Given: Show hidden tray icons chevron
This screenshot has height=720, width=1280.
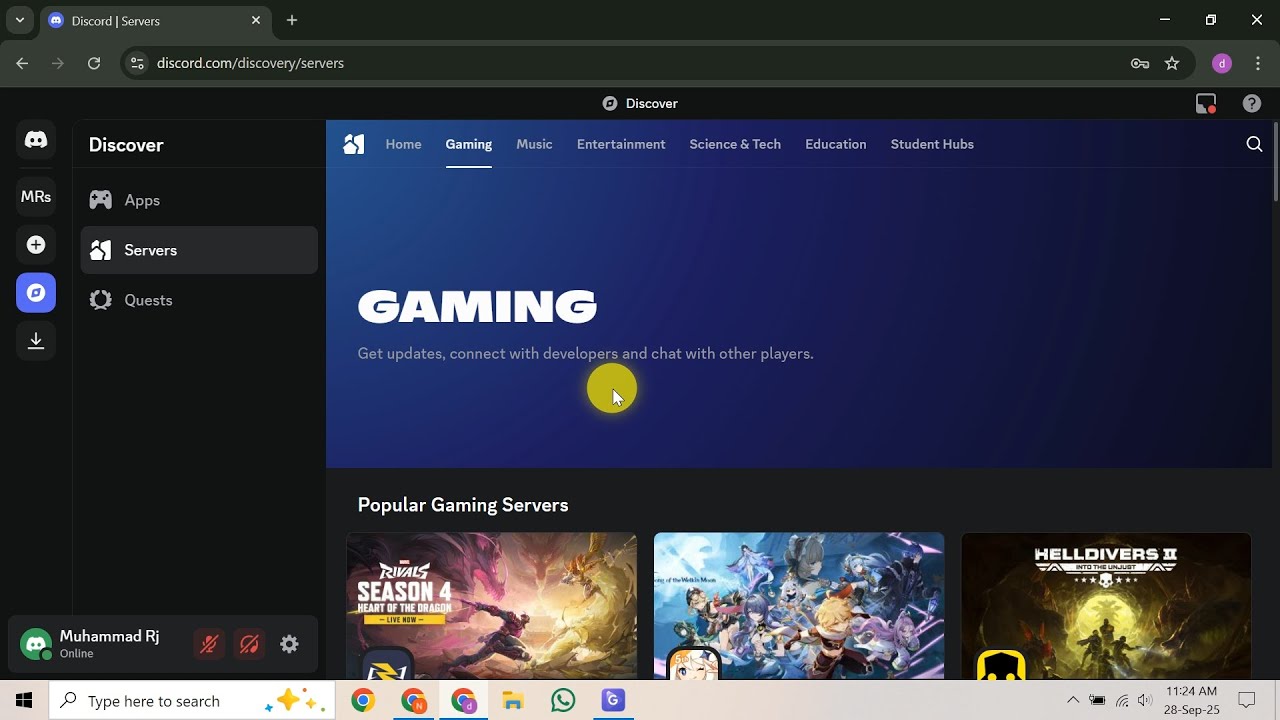Looking at the screenshot, I should pos(1073,701).
